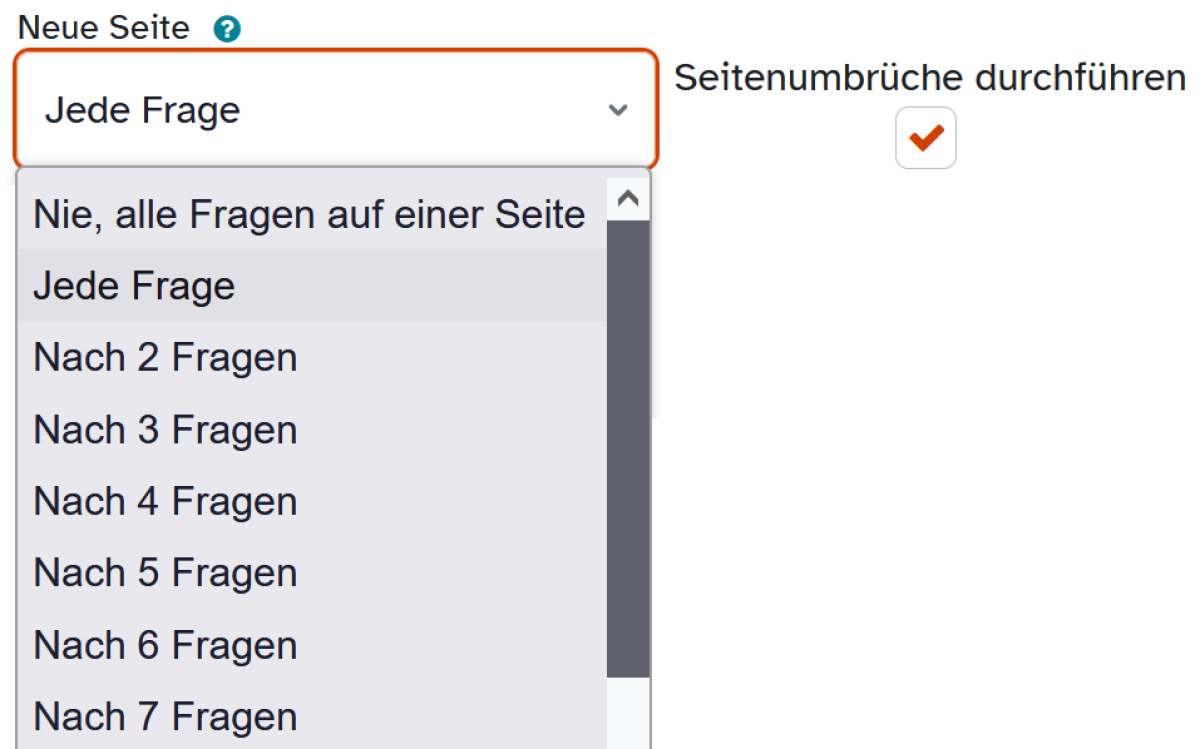Click the 'Seitenumbrüche durchführen' label text
Image resolution: width=1200 pixels, height=749 pixels.
pyautogui.click(x=930, y=78)
